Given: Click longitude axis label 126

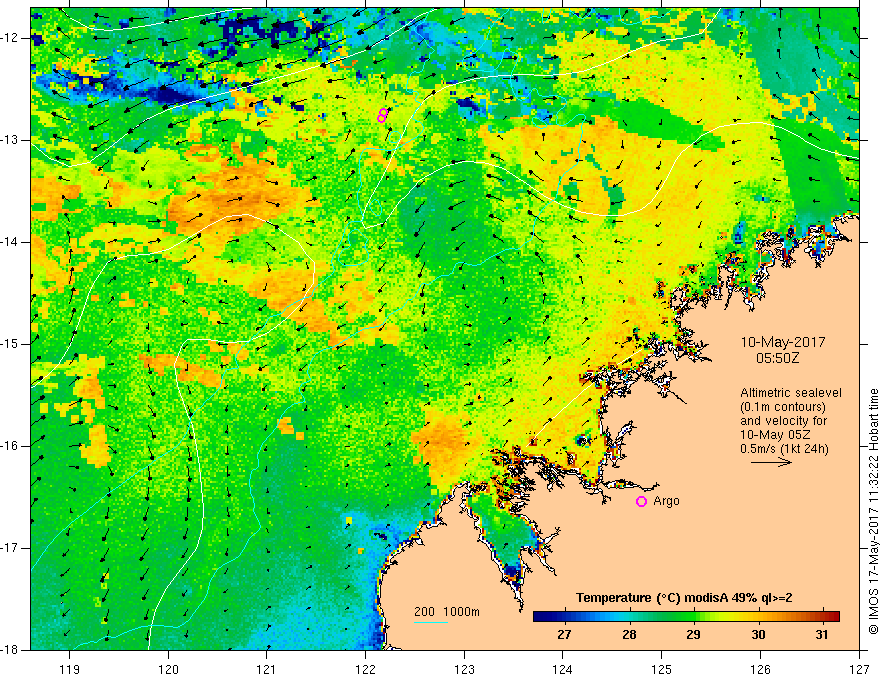Looking at the screenshot, I should click(760, 669).
